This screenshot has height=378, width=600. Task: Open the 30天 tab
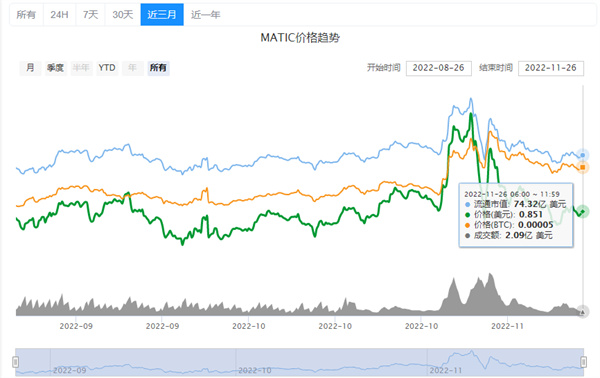click(x=123, y=15)
